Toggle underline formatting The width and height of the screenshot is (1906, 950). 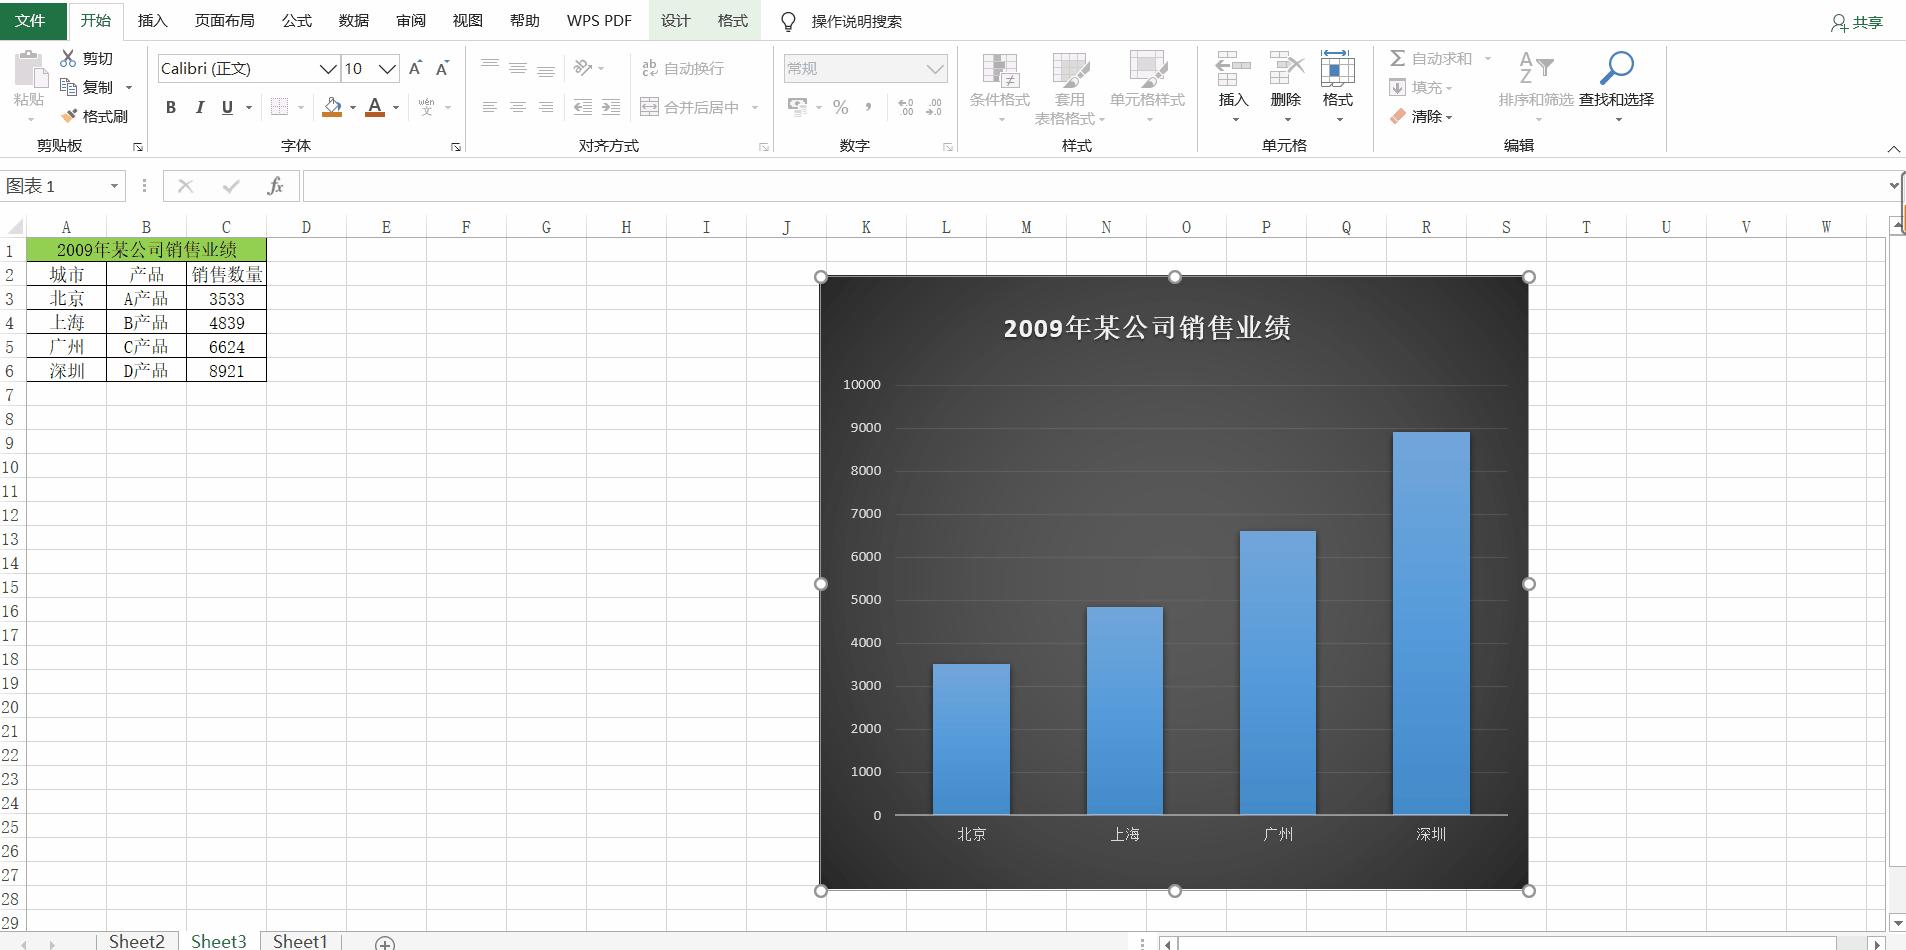point(227,107)
